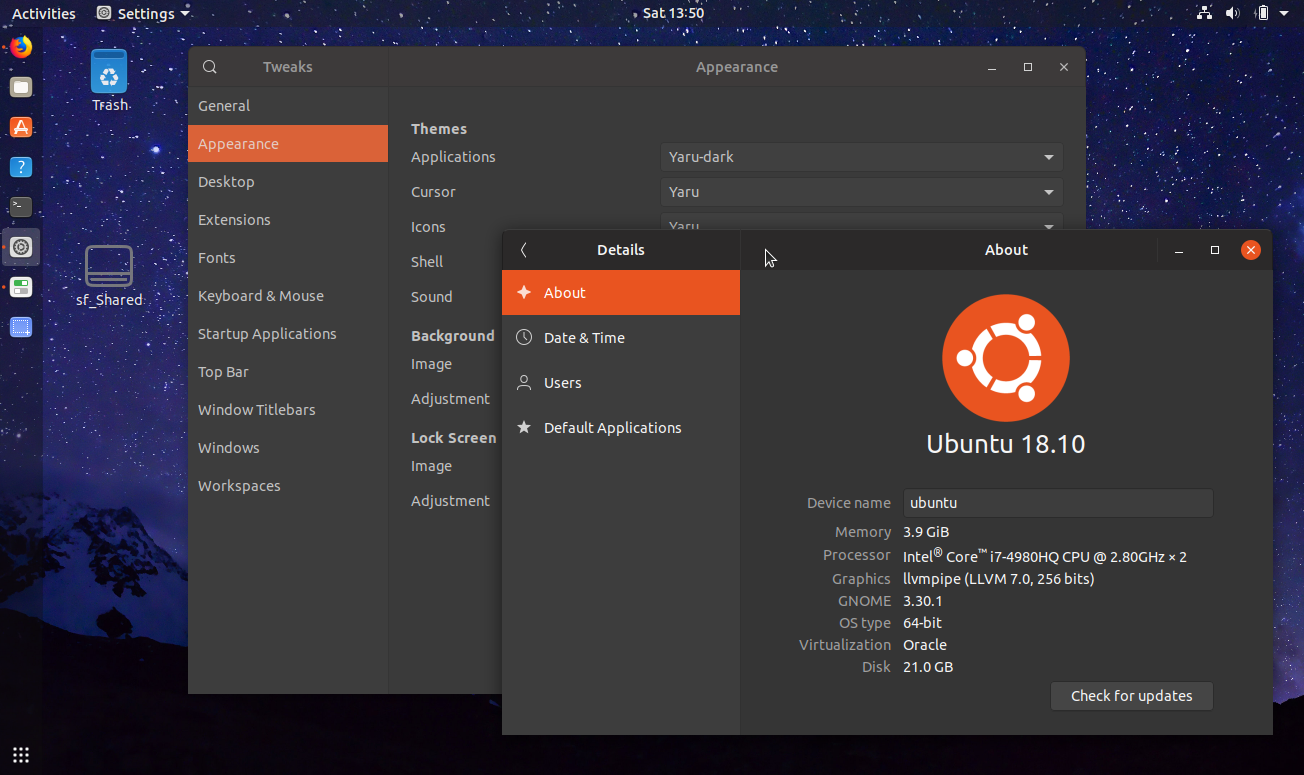Image resolution: width=1304 pixels, height=775 pixels.
Task: Open Windows section in Tweaks
Action: [x=288, y=448]
